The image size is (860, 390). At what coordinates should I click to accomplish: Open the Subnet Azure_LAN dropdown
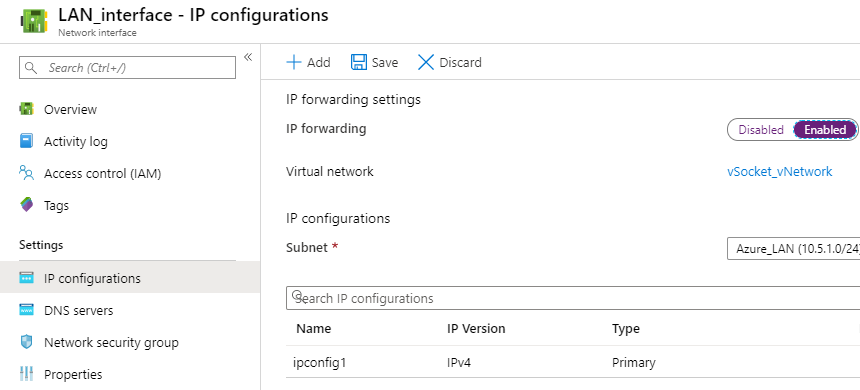[x=793, y=248]
